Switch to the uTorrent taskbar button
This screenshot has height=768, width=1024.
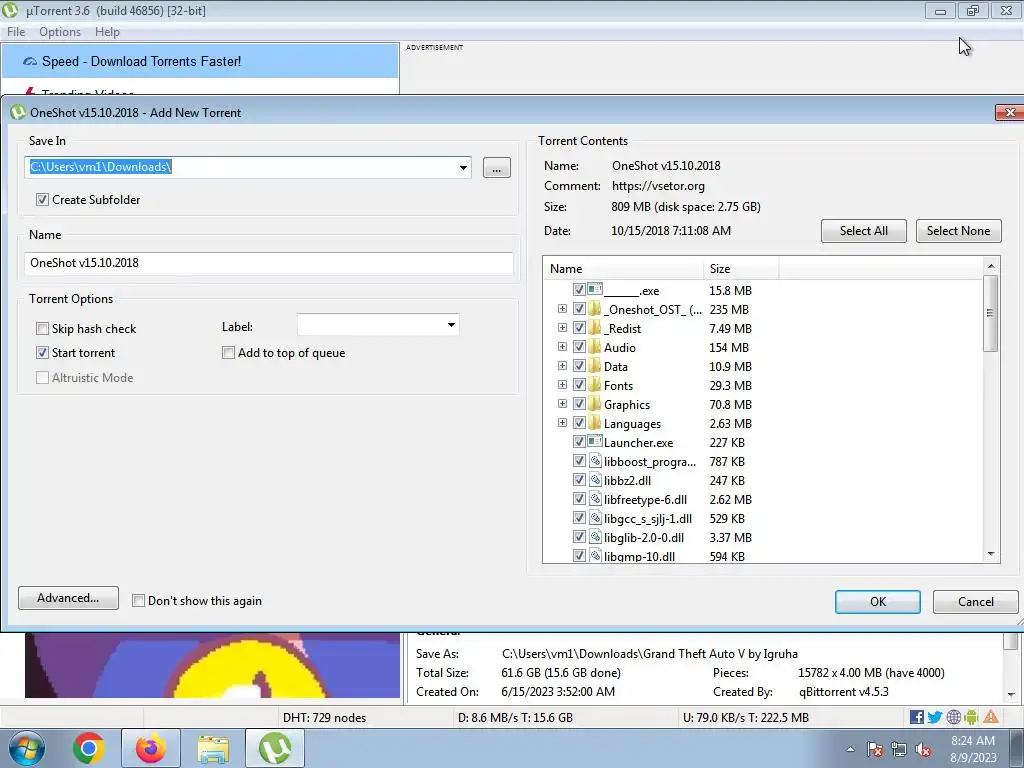(x=275, y=748)
